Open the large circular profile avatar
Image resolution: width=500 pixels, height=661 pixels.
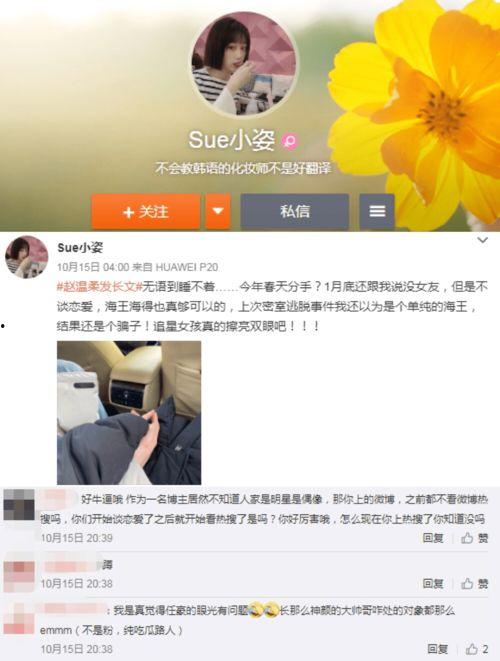(244, 63)
